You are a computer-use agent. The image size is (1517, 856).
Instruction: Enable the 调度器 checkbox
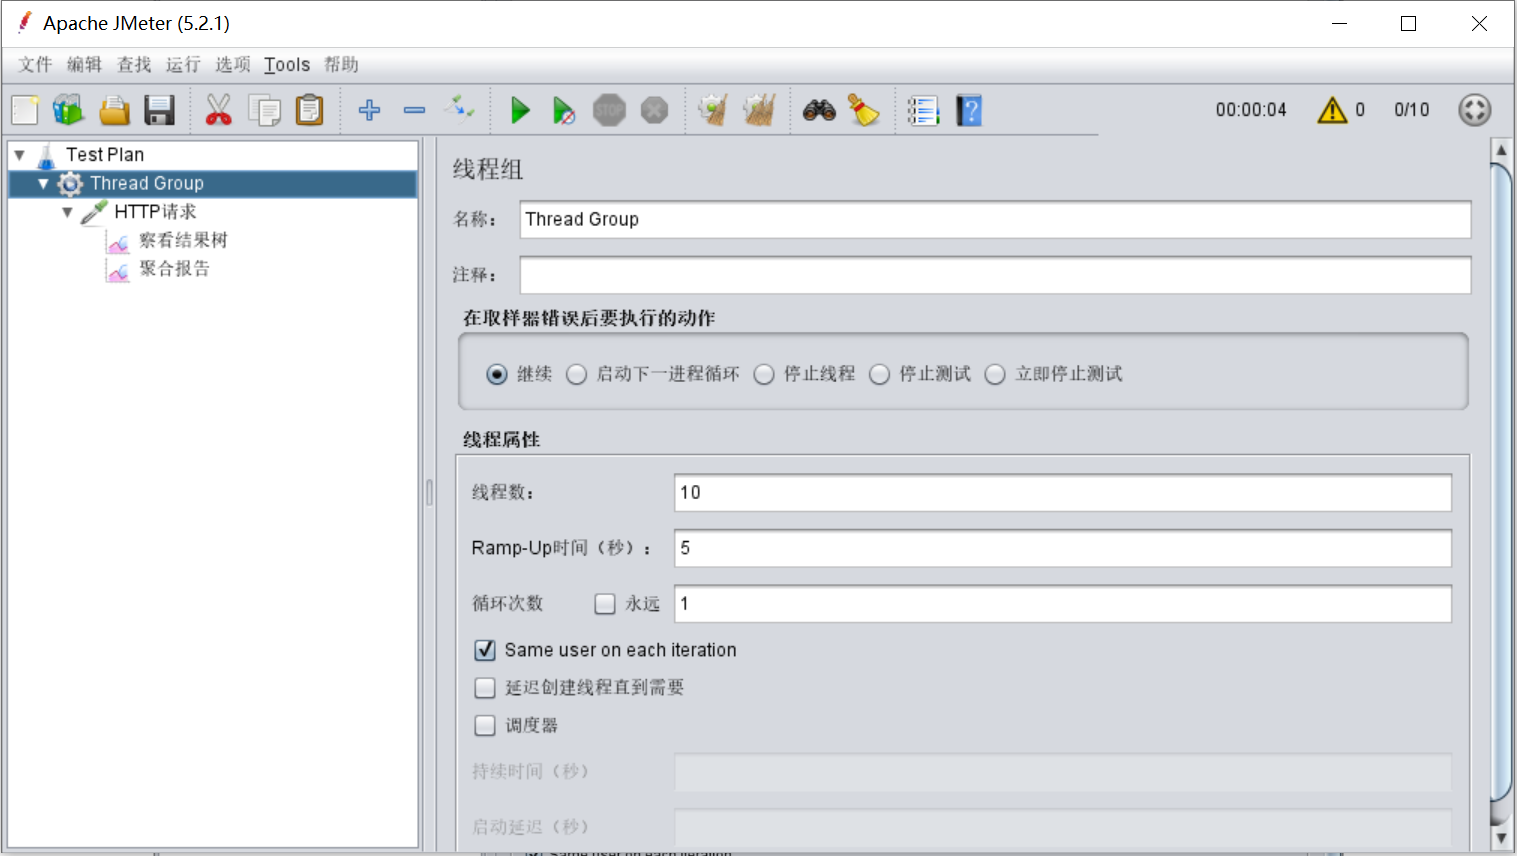tap(485, 726)
